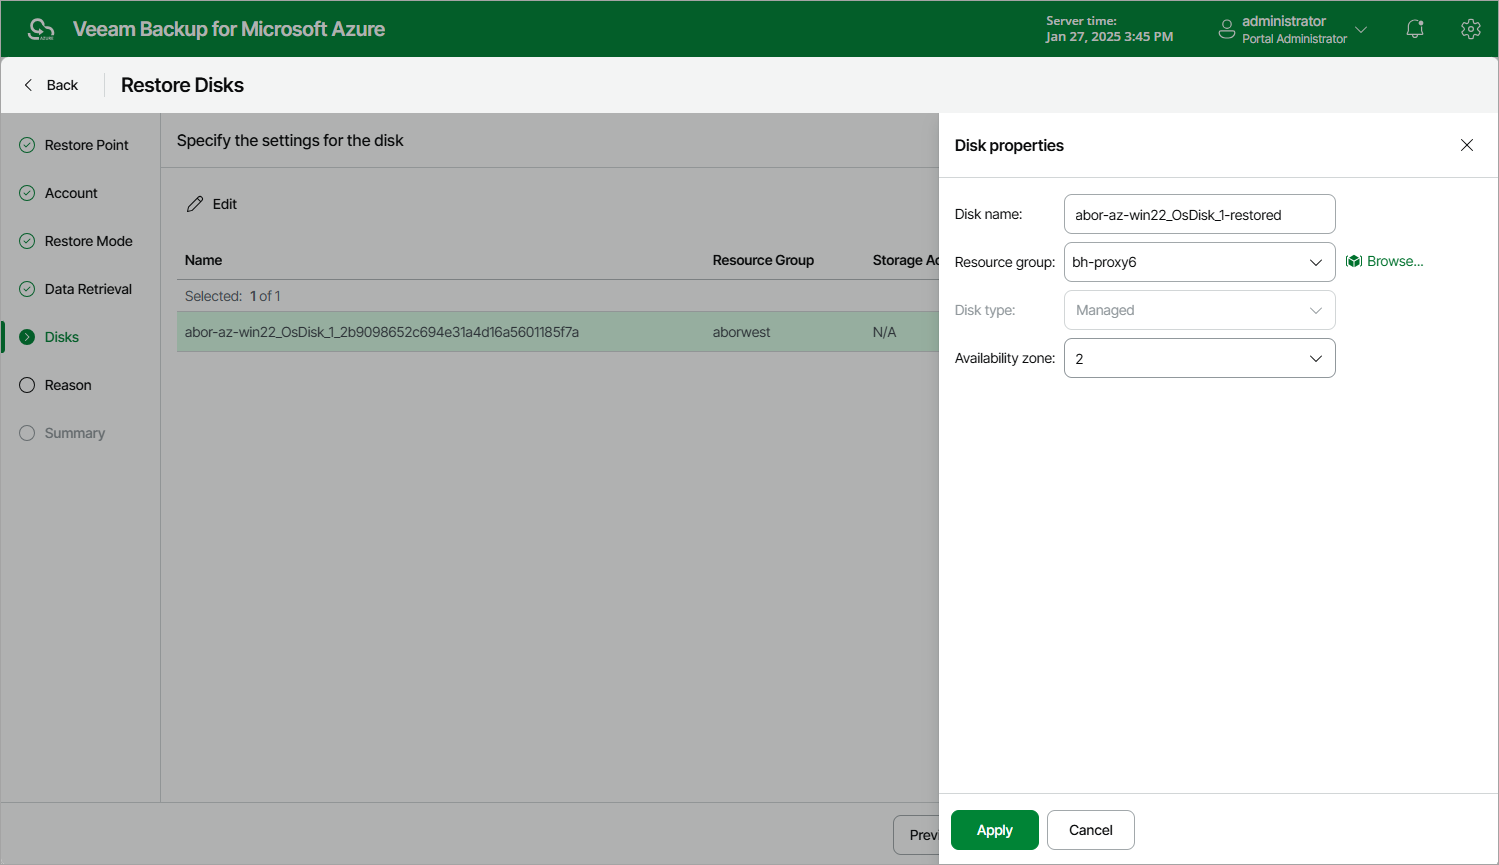
Task: Select the abor-az-win22_OsDisk_1 disk row
Action: [558, 332]
